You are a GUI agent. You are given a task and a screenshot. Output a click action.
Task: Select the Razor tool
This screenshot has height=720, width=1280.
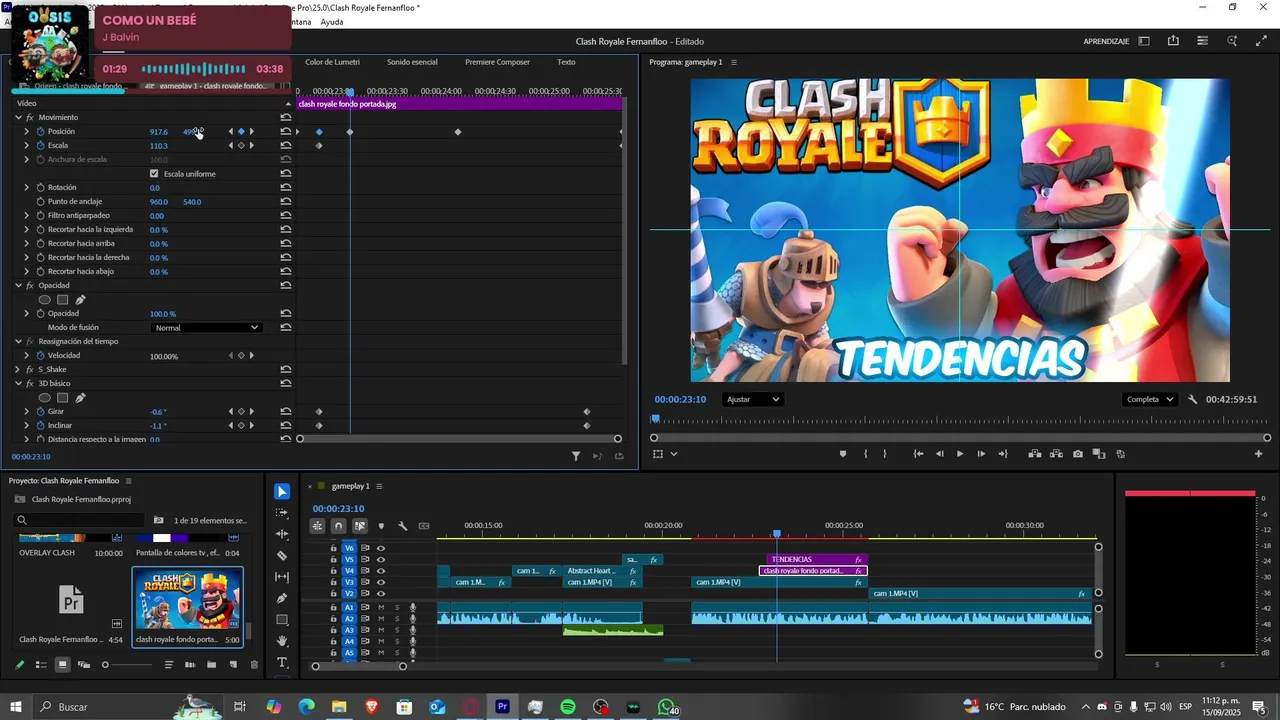tap(282, 555)
